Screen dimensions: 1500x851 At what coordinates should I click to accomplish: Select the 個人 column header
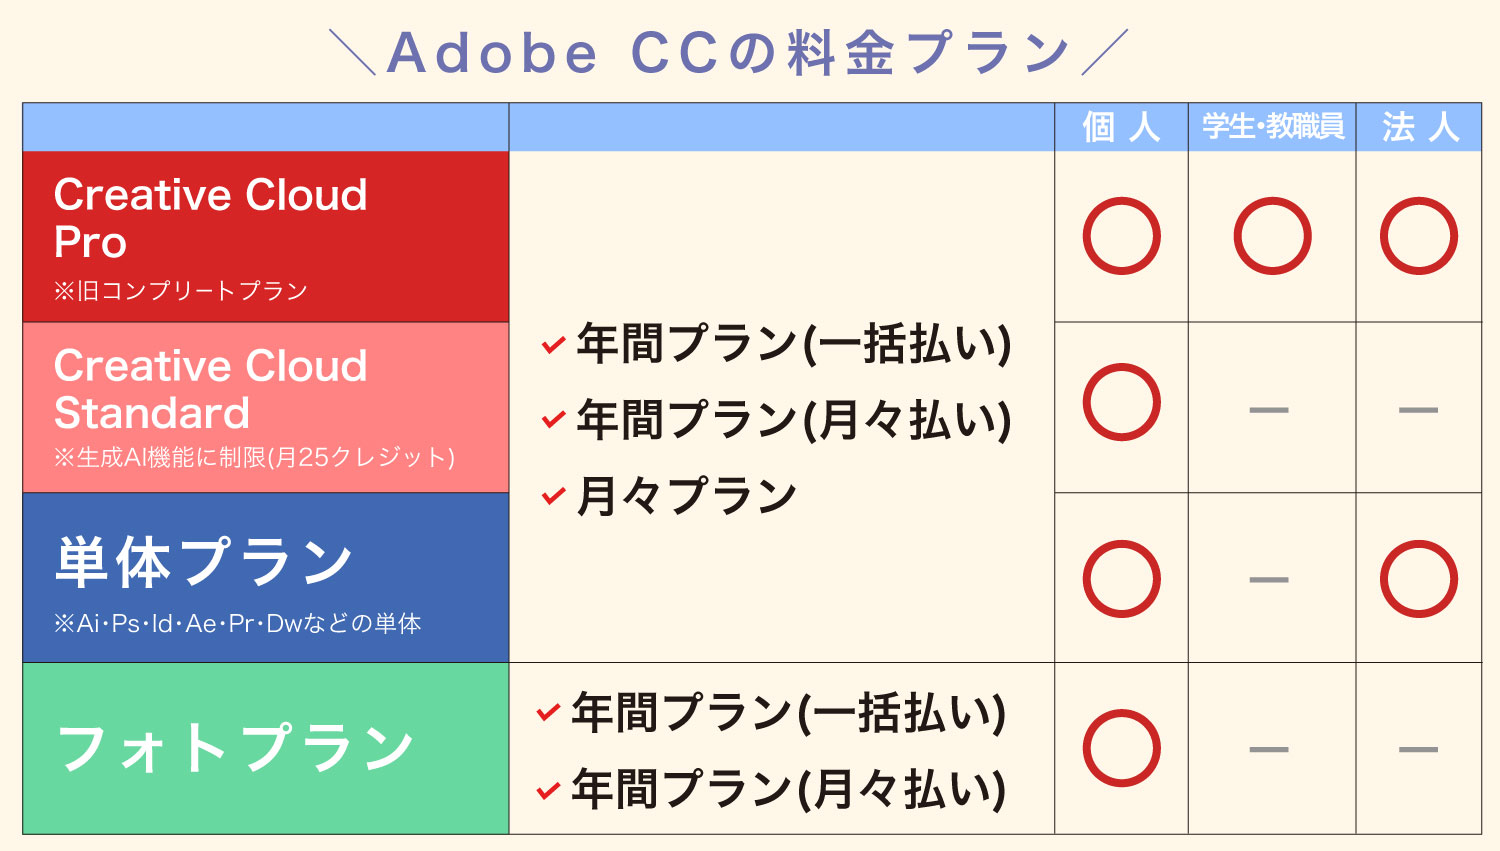pyautogui.click(x=1121, y=127)
